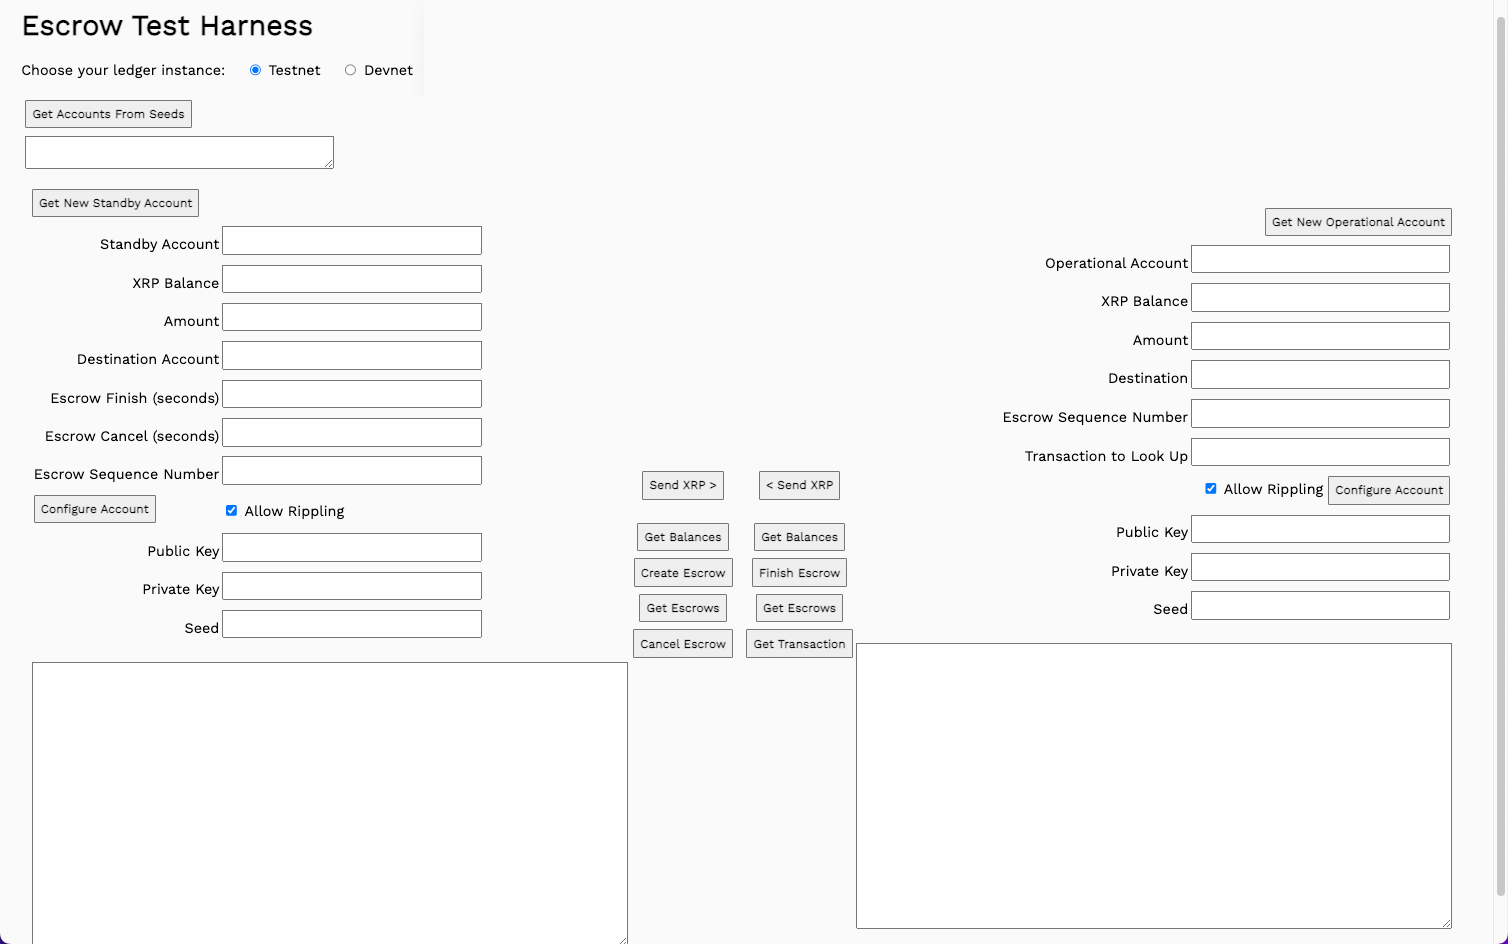Image resolution: width=1508 pixels, height=944 pixels.
Task: Click Get New Operational Account
Action: (1357, 221)
